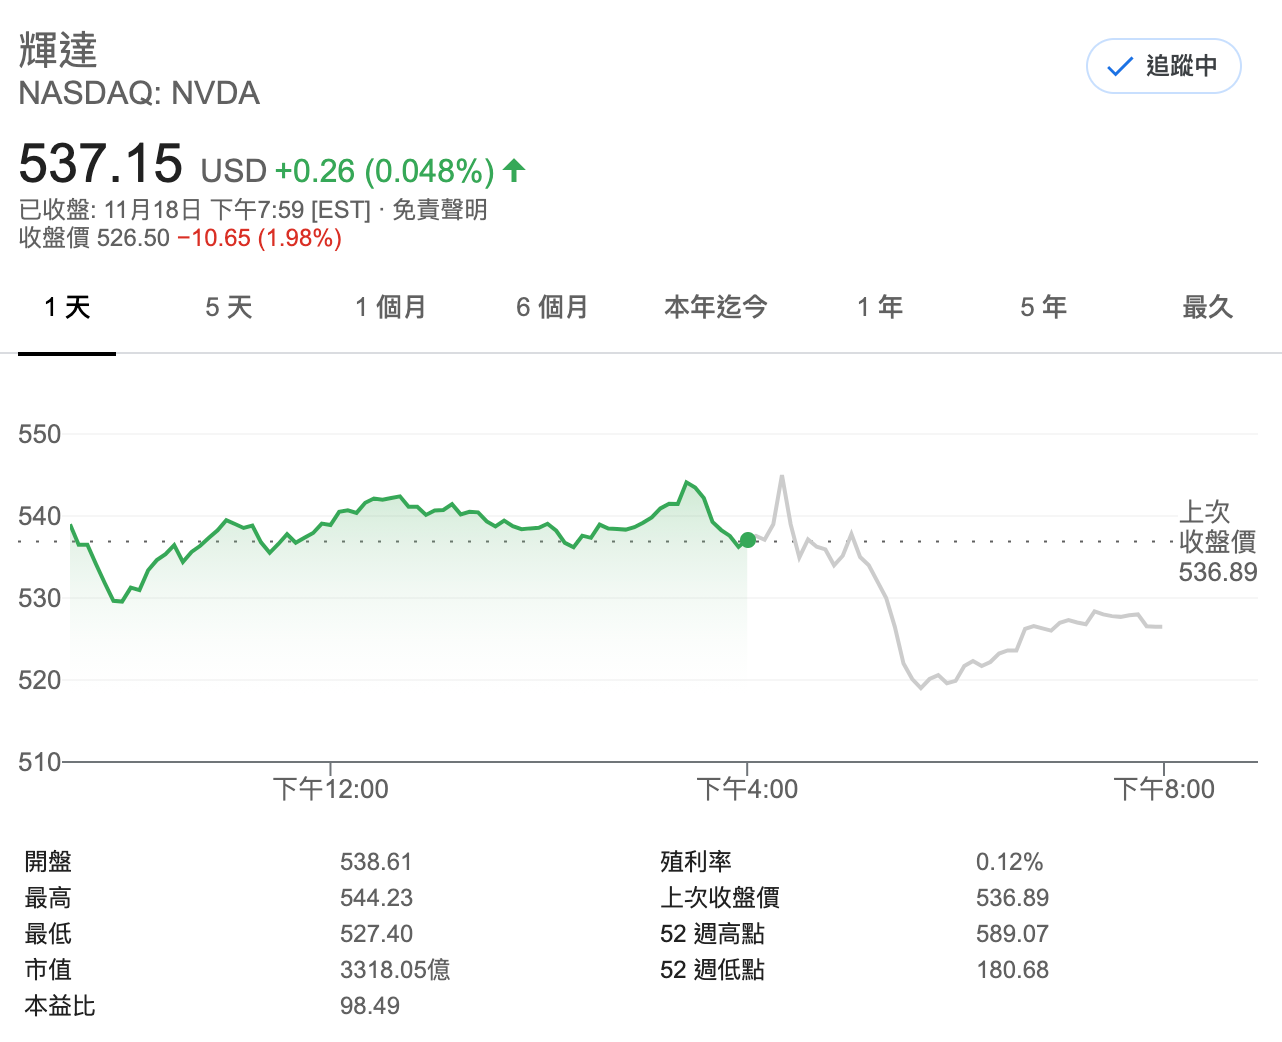This screenshot has width=1282, height=1042.
Task: Click the 殖利率 value 0.12%
Action: 1009,862
